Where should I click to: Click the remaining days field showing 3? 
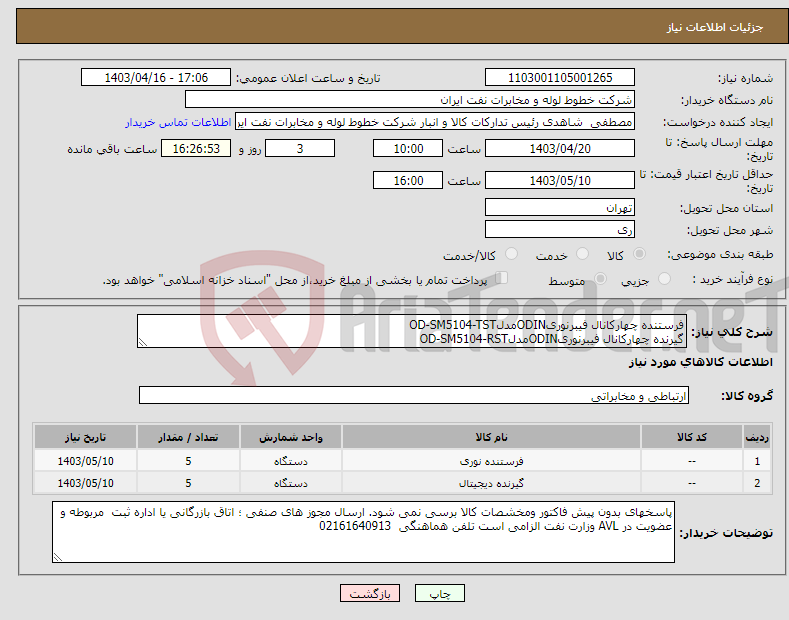(300, 148)
